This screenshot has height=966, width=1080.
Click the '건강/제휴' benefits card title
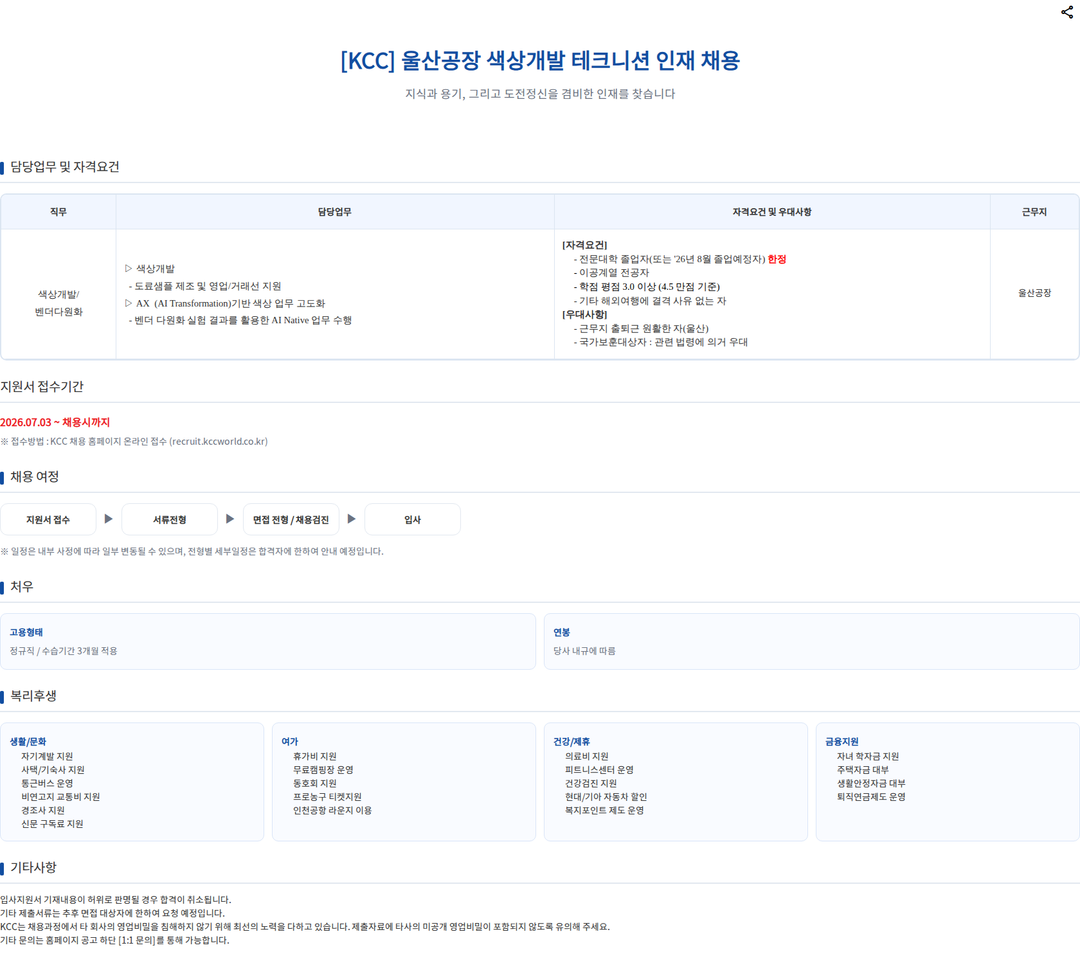click(572, 742)
